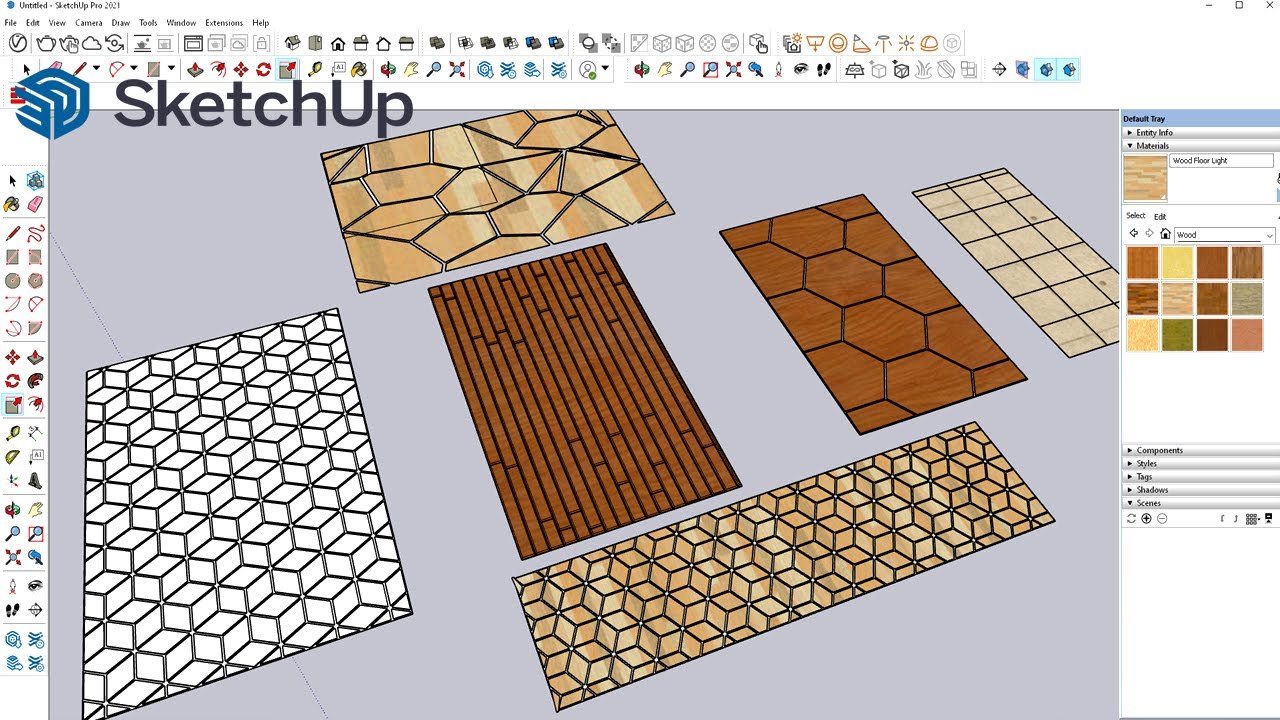The image size is (1280, 720).
Task: Collapse the Materials panel
Action: pyautogui.click(x=1200, y=145)
